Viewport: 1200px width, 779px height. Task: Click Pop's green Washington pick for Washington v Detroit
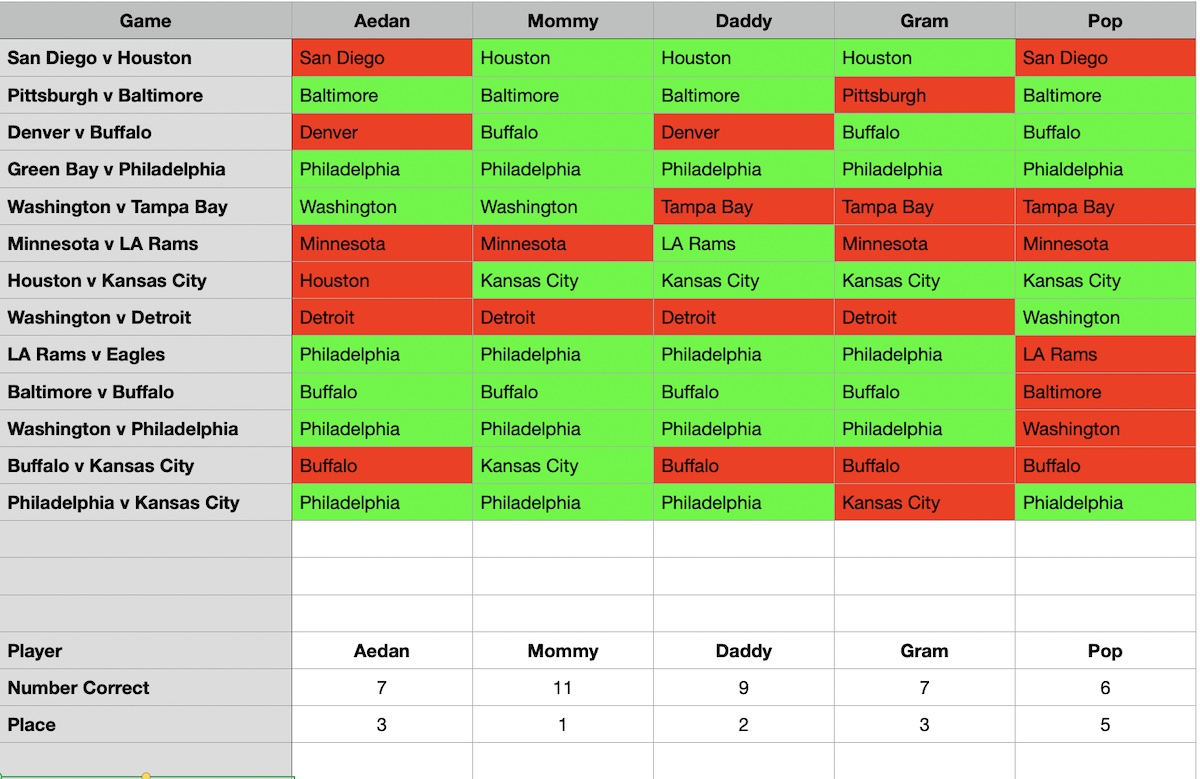pos(1105,318)
